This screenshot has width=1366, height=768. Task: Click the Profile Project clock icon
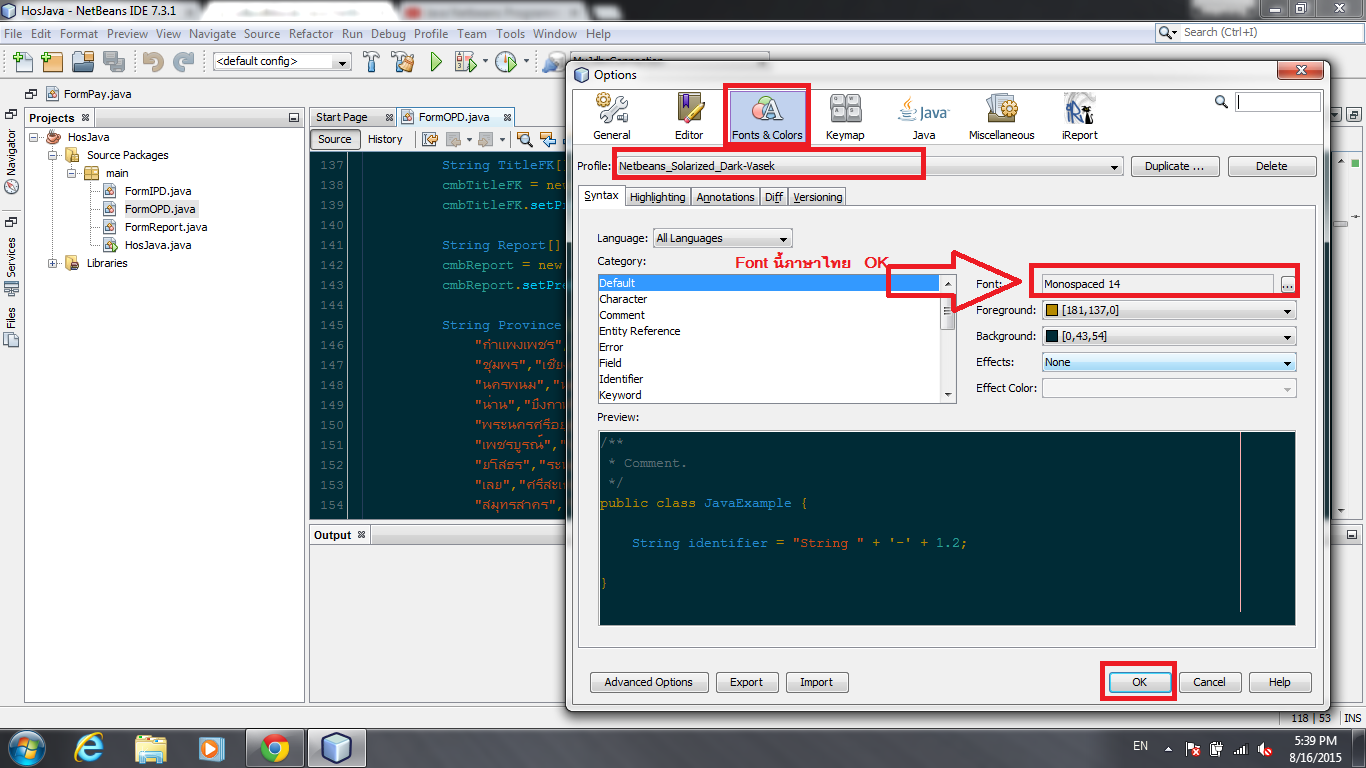pos(505,62)
